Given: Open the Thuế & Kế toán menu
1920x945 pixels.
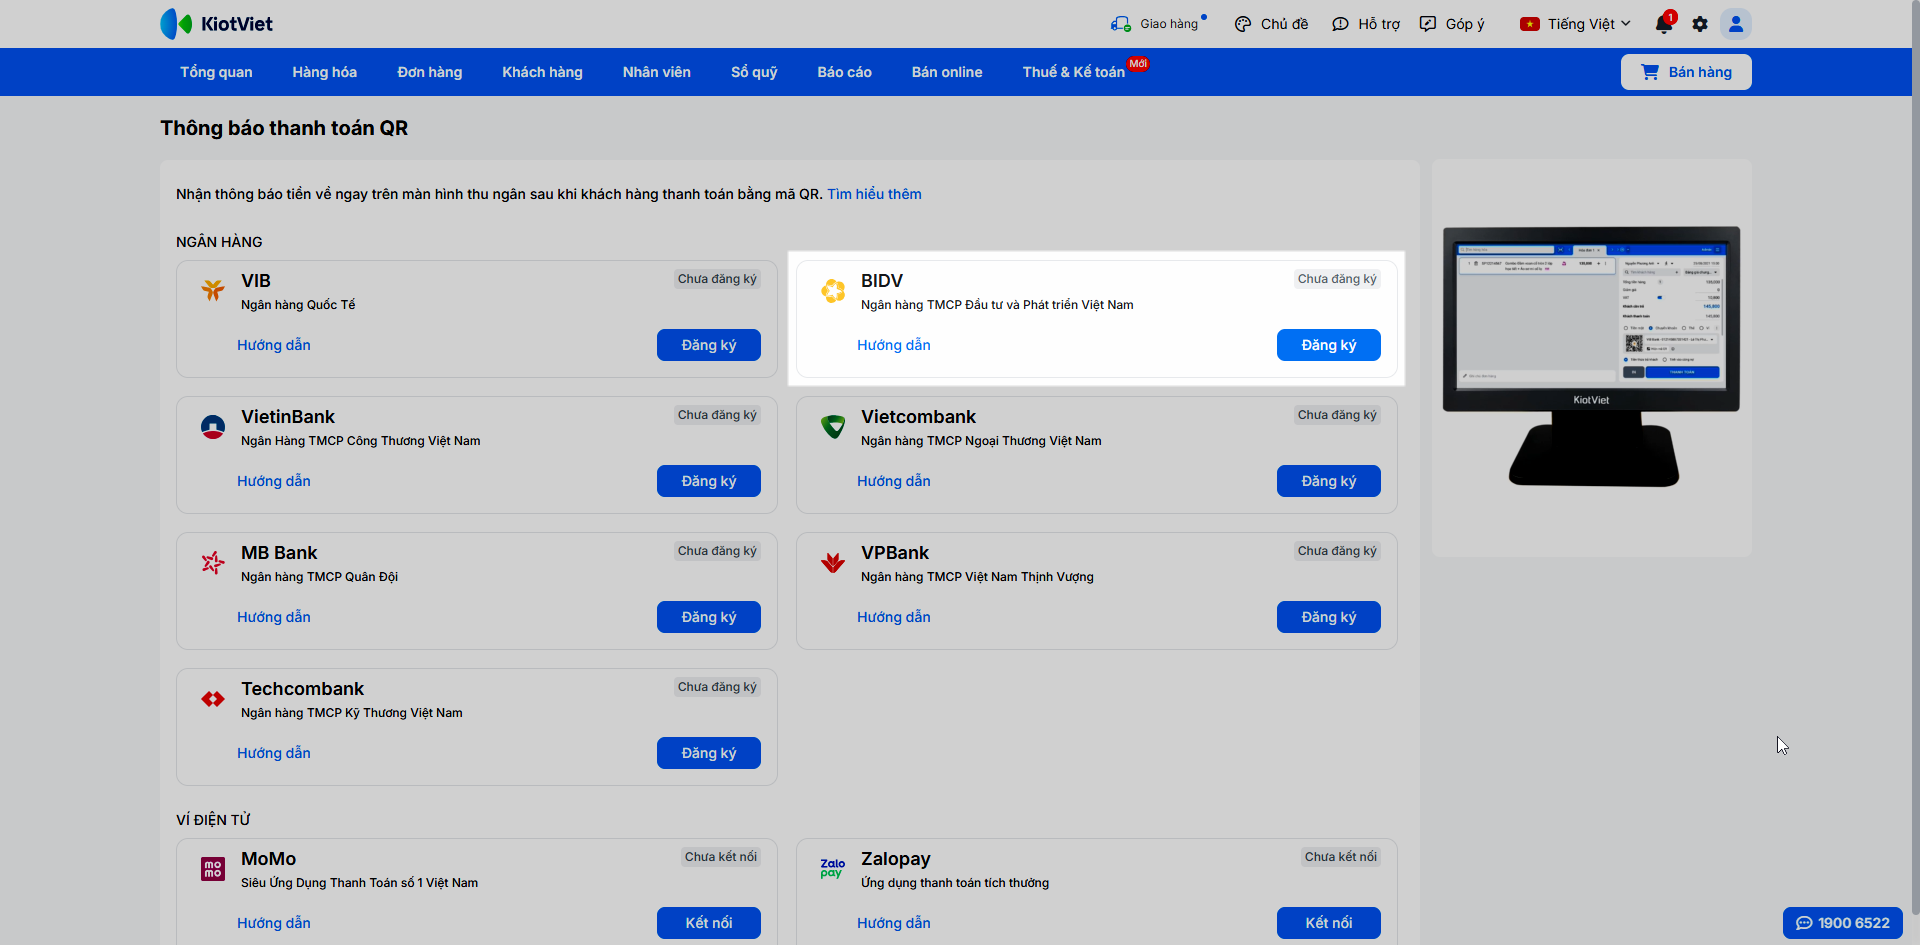Looking at the screenshot, I should (x=1073, y=72).
